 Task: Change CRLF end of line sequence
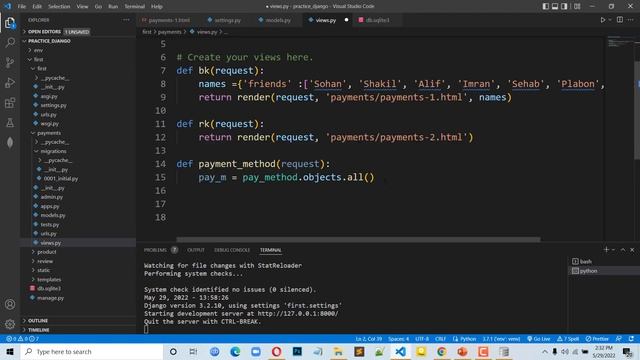coord(440,339)
